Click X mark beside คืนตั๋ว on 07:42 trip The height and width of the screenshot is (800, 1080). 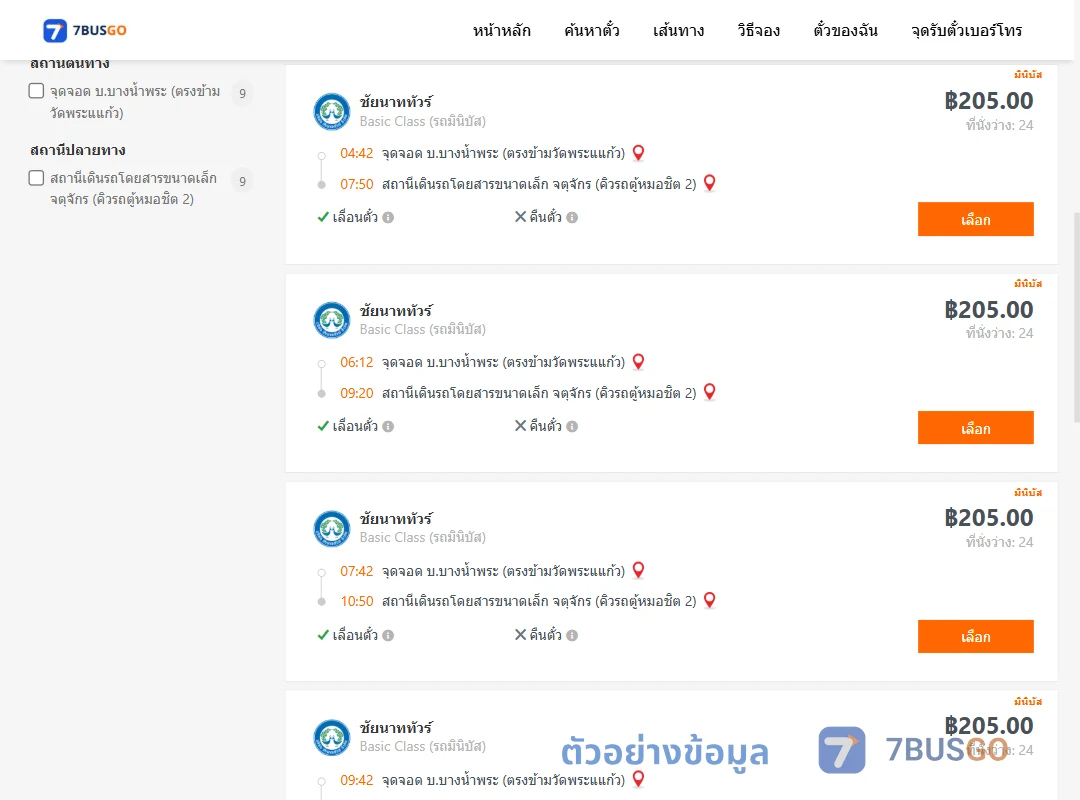pyautogui.click(x=521, y=635)
